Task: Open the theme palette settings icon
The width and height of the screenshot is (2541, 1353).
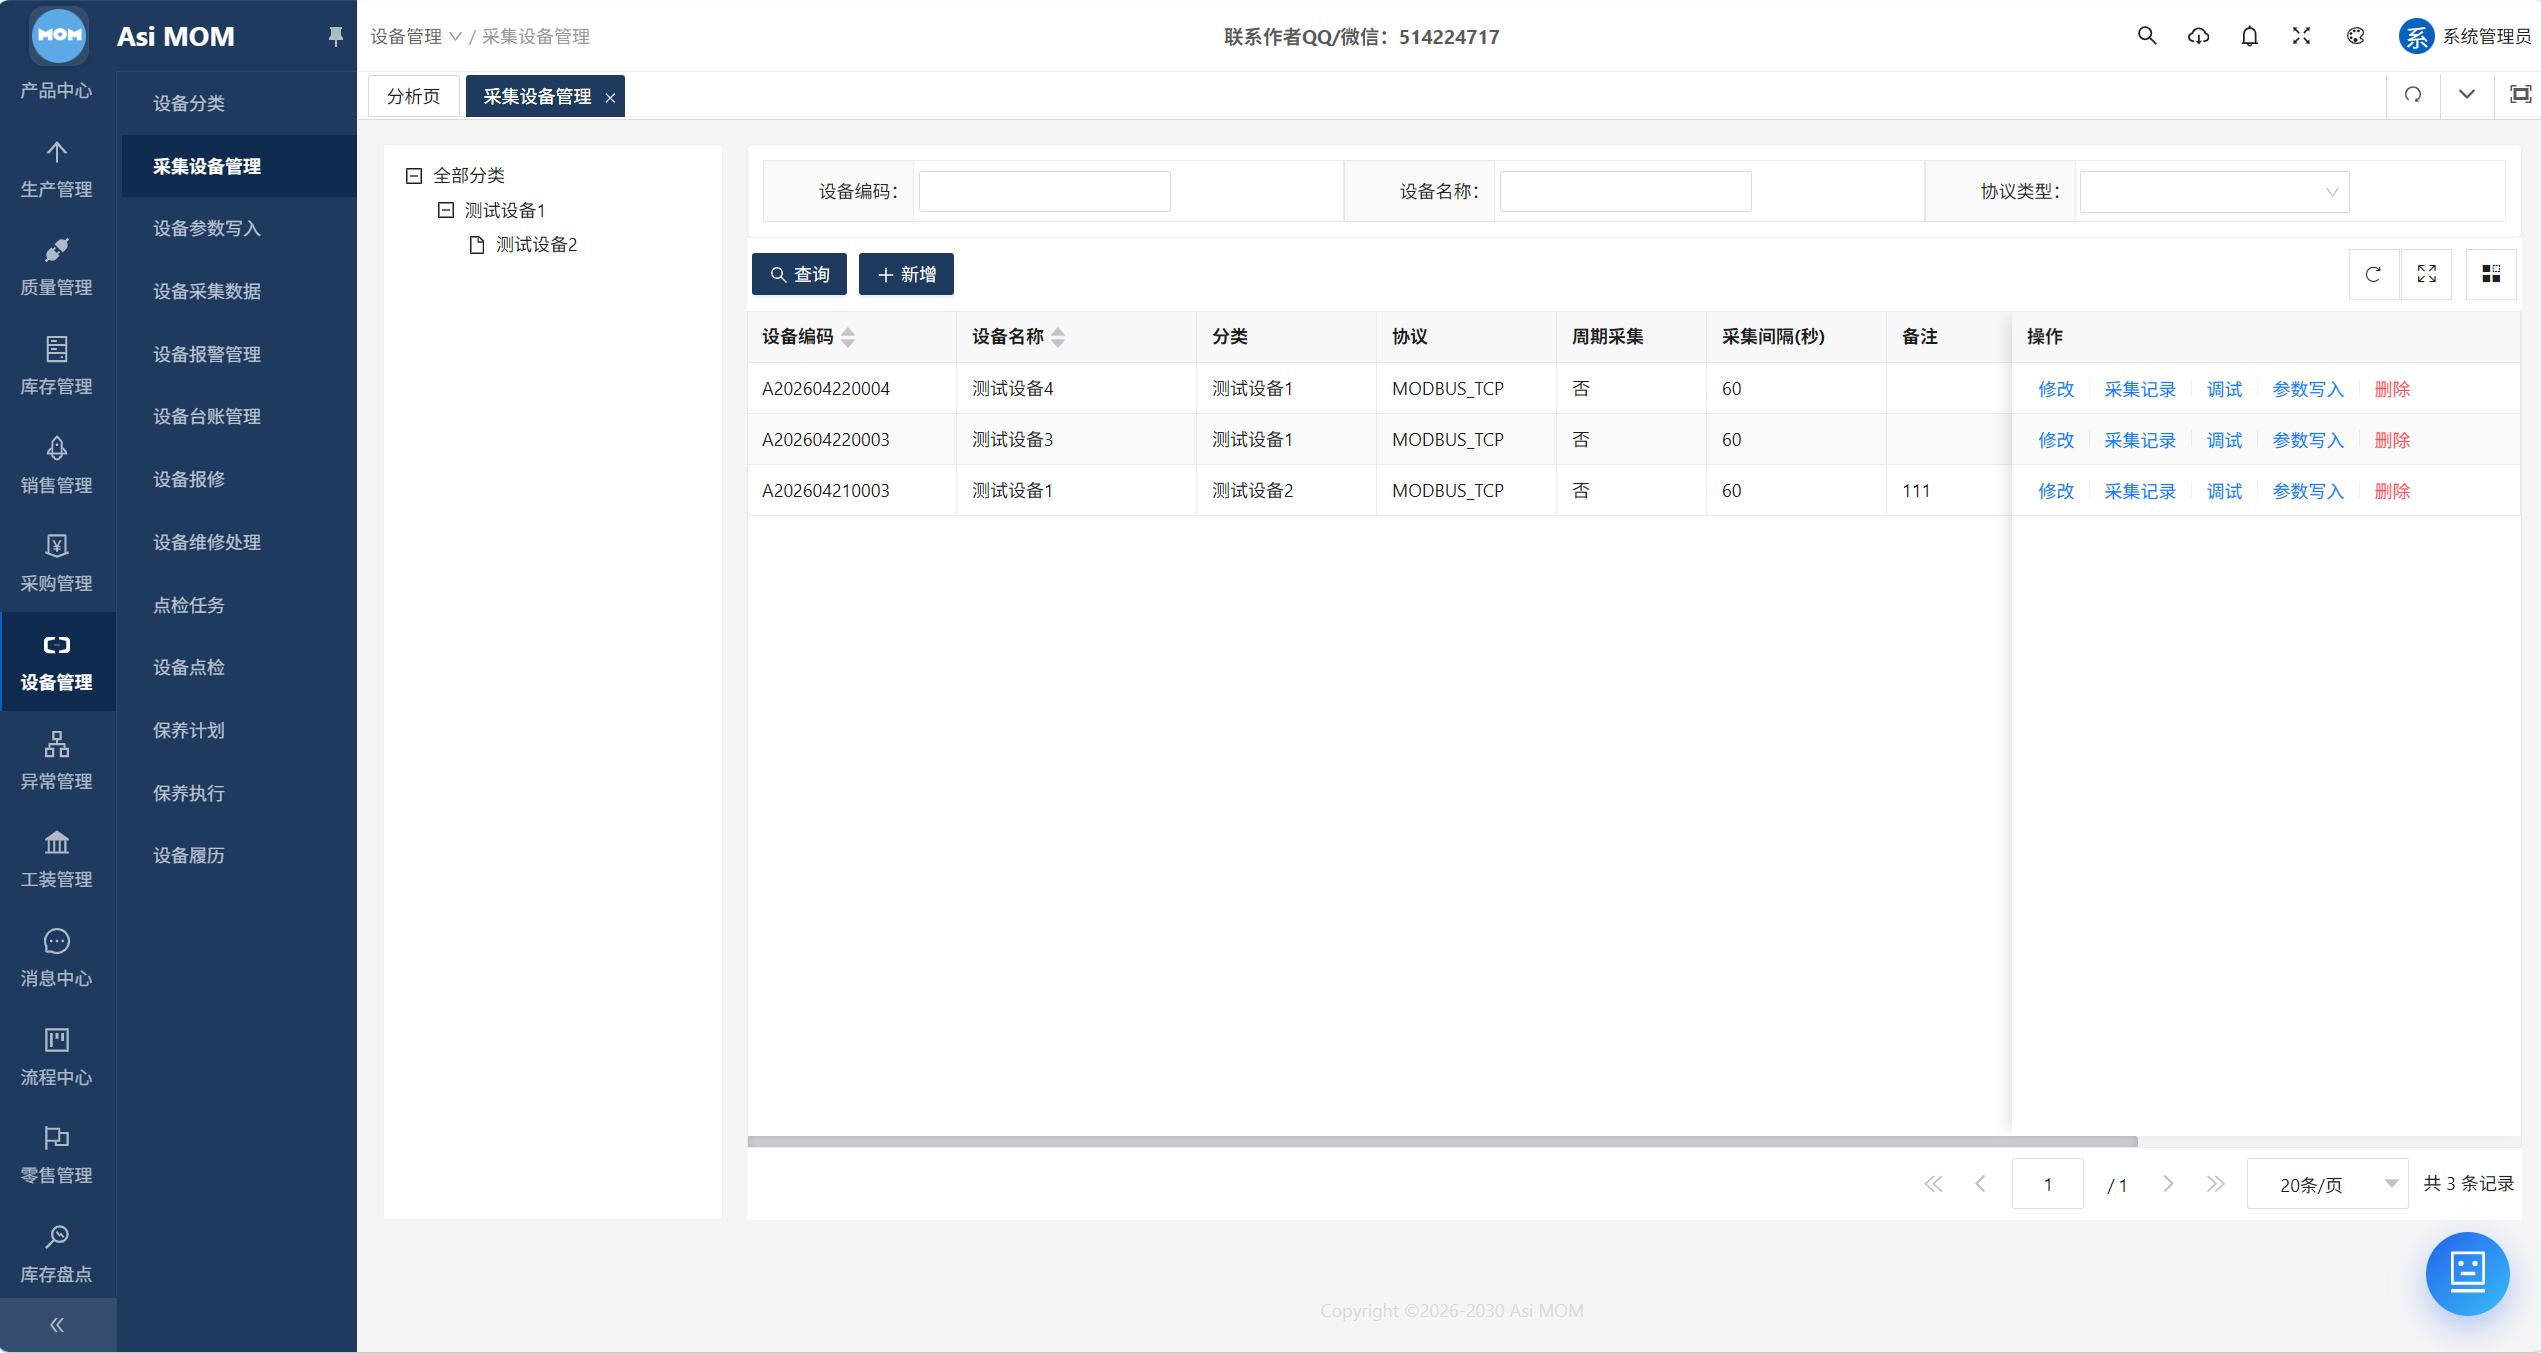Action: [2355, 36]
